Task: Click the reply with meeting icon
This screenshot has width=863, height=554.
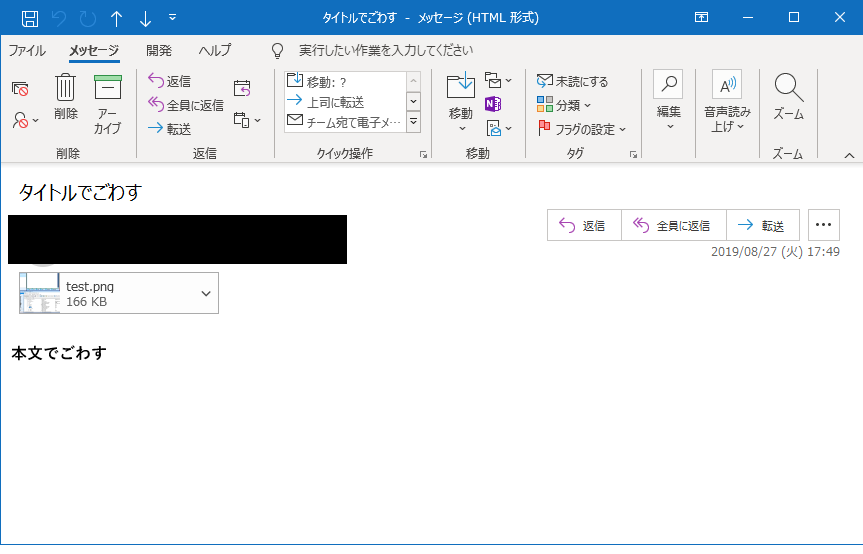Action: [242, 88]
